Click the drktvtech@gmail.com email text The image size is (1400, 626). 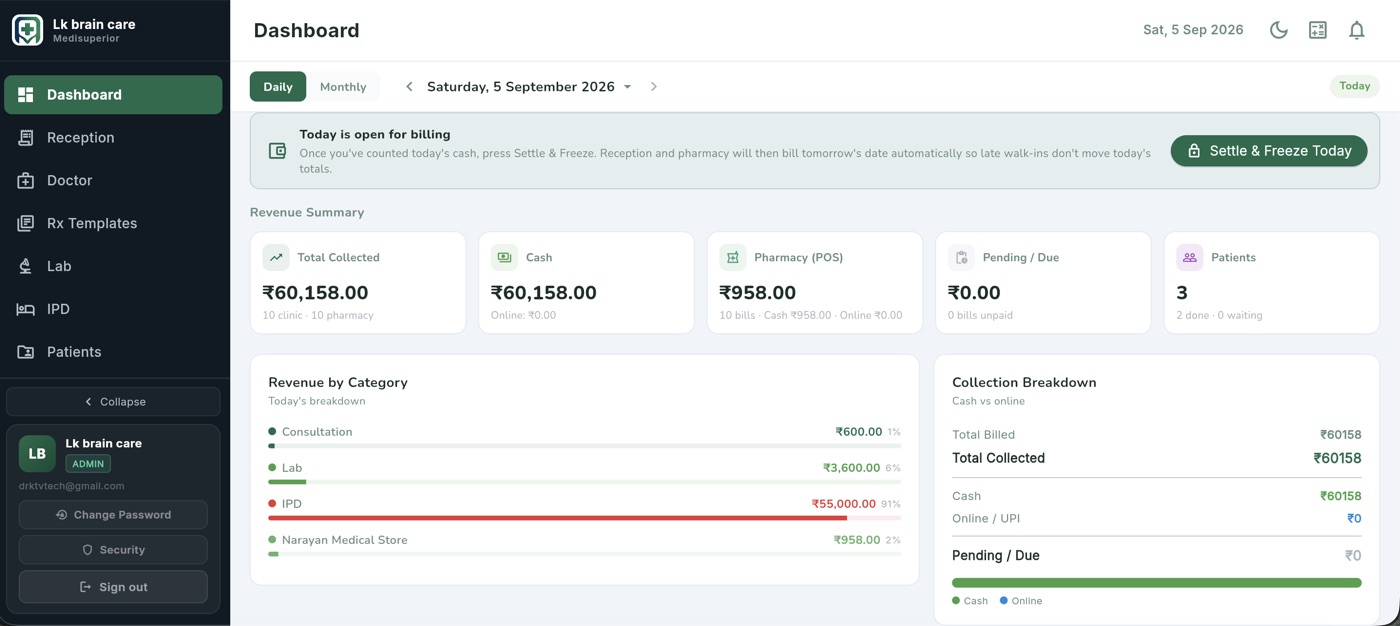pos(72,486)
